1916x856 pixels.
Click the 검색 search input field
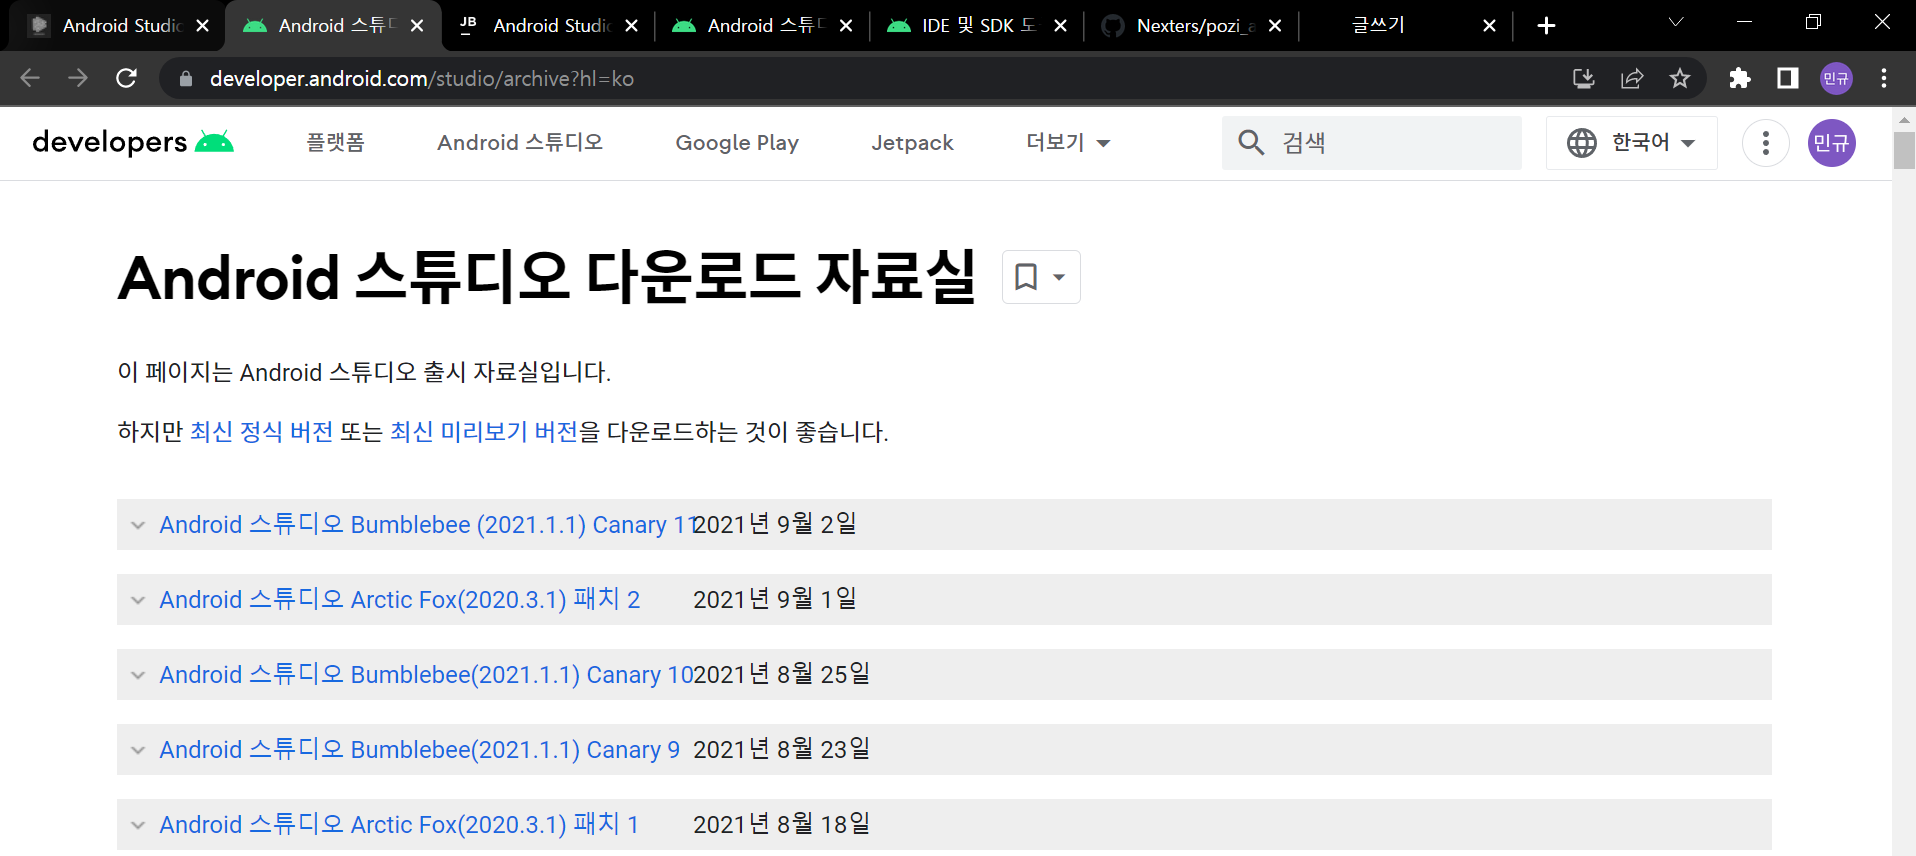[x=1372, y=143]
